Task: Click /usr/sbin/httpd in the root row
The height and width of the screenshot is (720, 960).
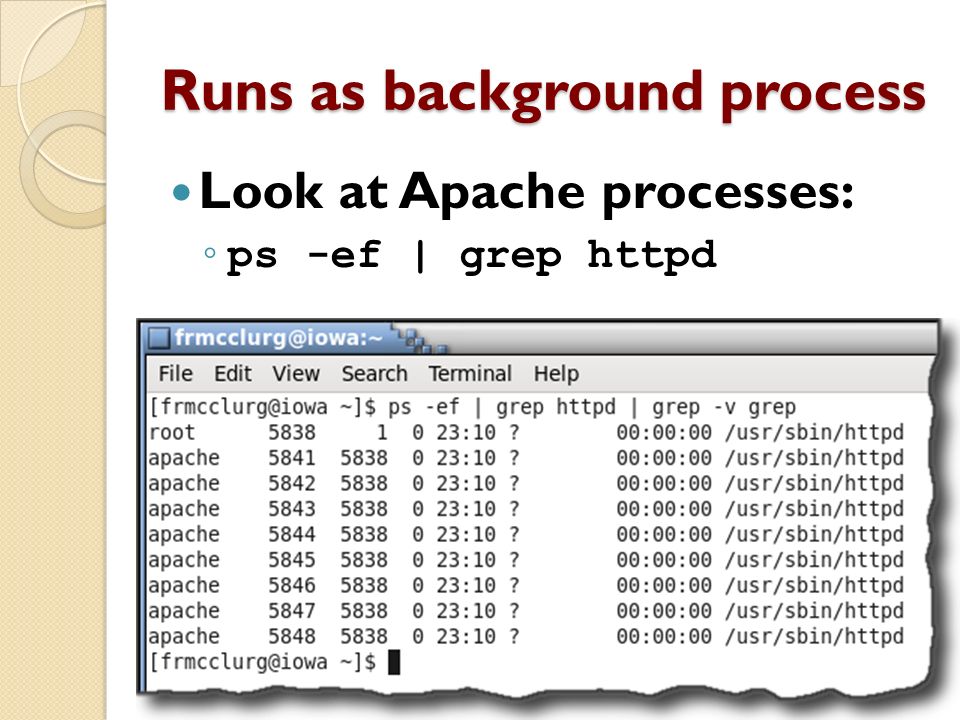Action: point(814,433)
